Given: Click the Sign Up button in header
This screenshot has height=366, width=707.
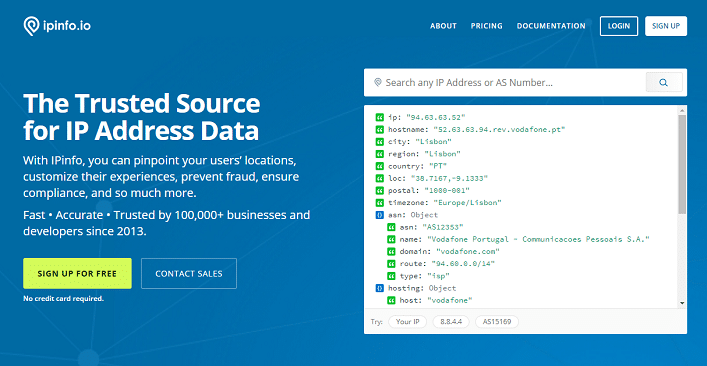Looking at the screenshot, I should pyautogui.click(x=666, y=26).
